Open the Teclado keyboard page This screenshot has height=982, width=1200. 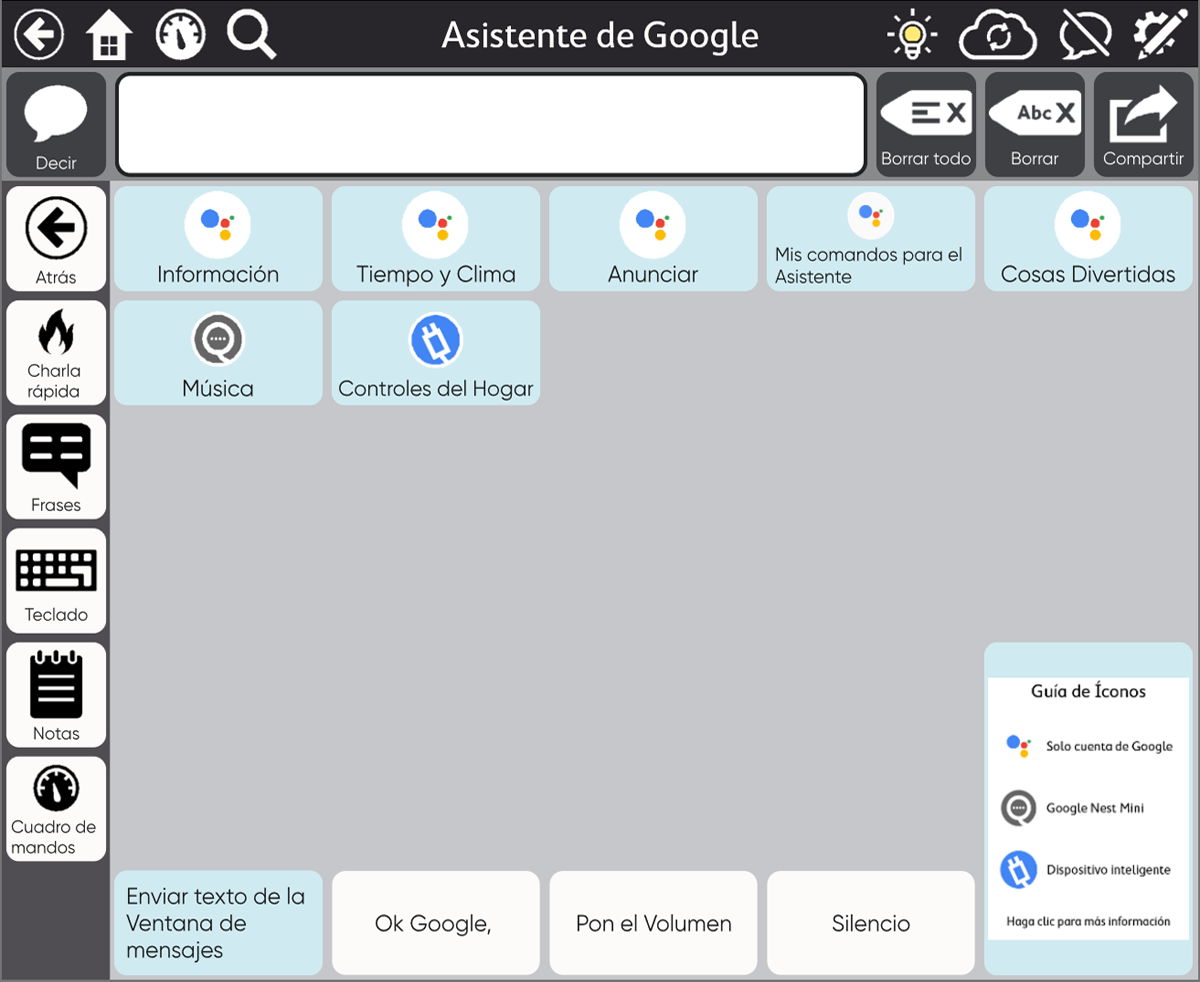coord(56,581)
